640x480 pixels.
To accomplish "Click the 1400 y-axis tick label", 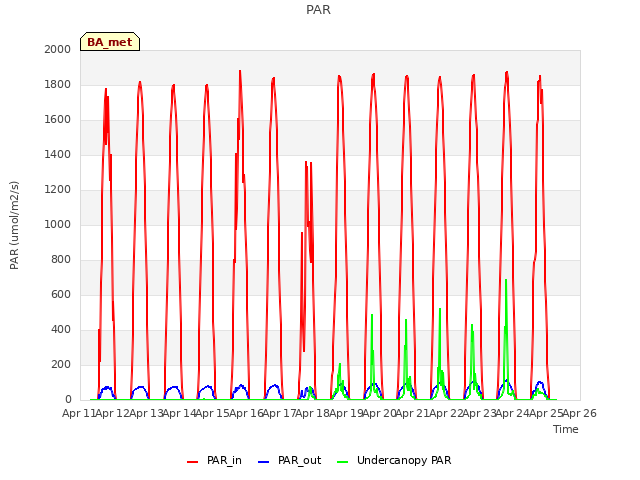I will pos(58,154).
